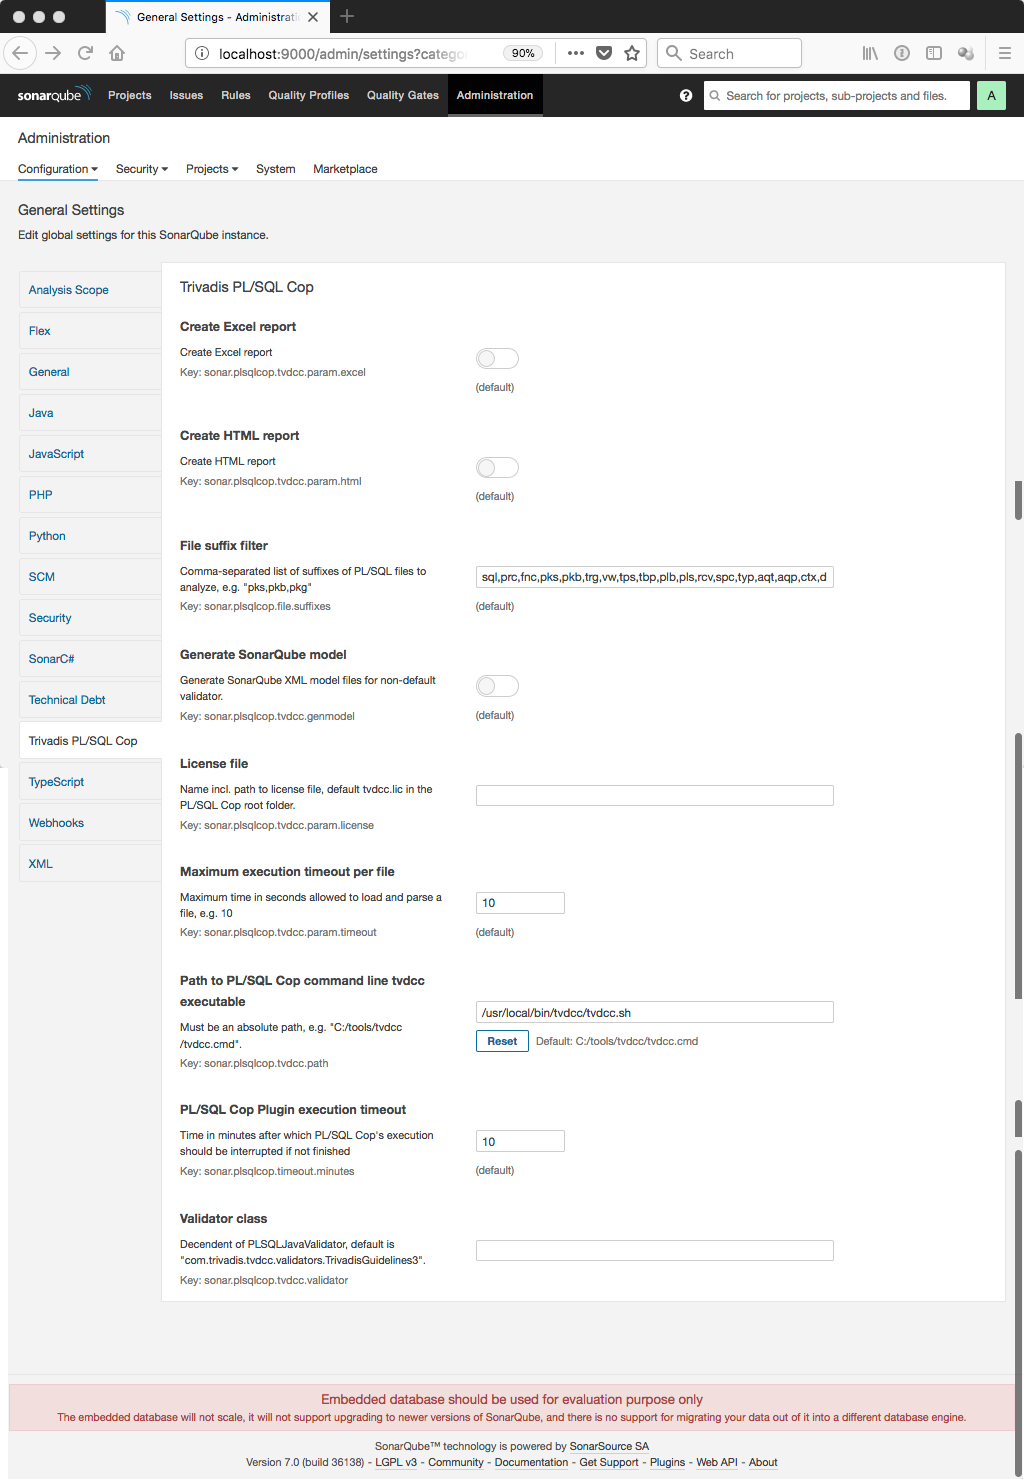
Task: Click the zoom level 90% indicator
Action: point(523,53)
